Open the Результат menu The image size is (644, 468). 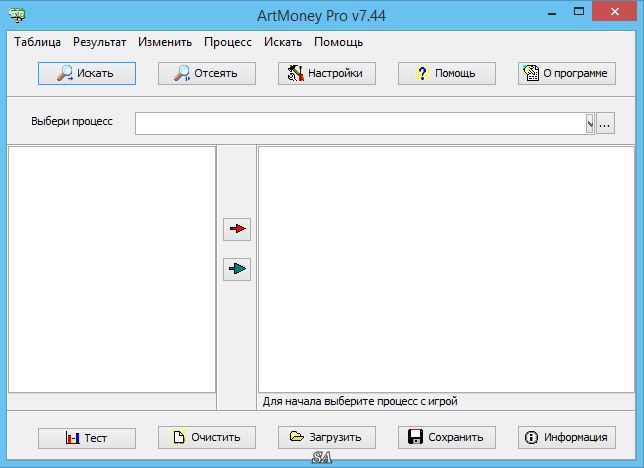click(x=99, y=42)
